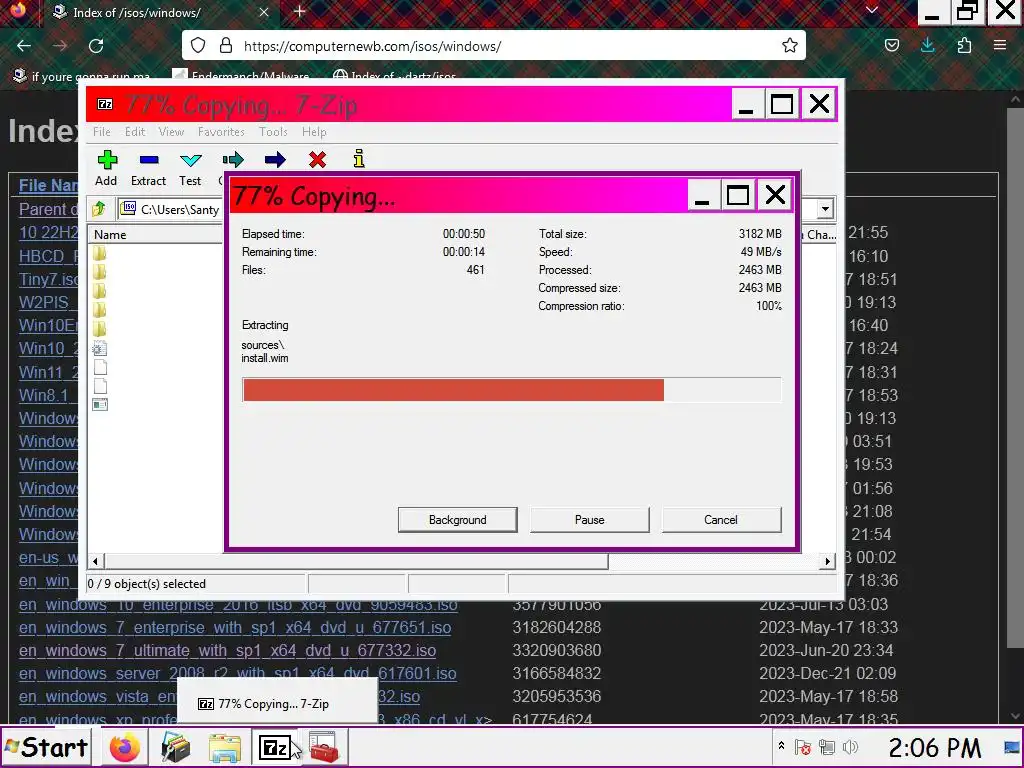
Task: Click the tracking protection shield icon
Action: [x=199, y=46]
